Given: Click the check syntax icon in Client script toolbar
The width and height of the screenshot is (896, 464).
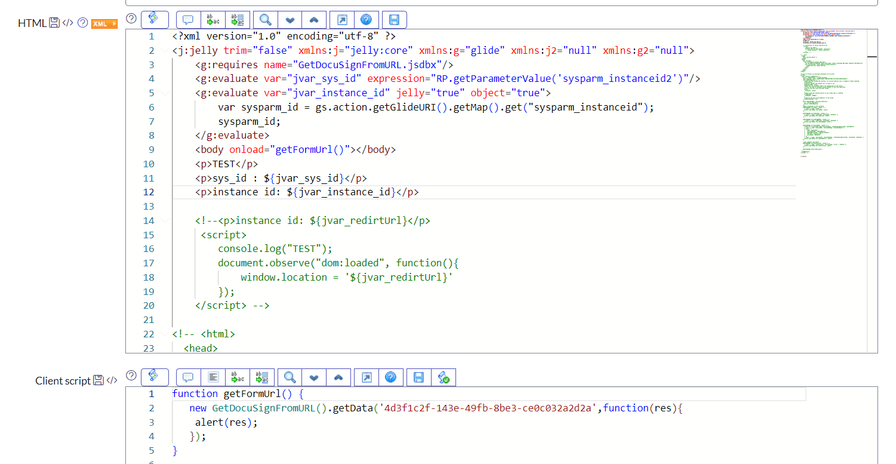Looking at the screenshot, I should point(443,377).
